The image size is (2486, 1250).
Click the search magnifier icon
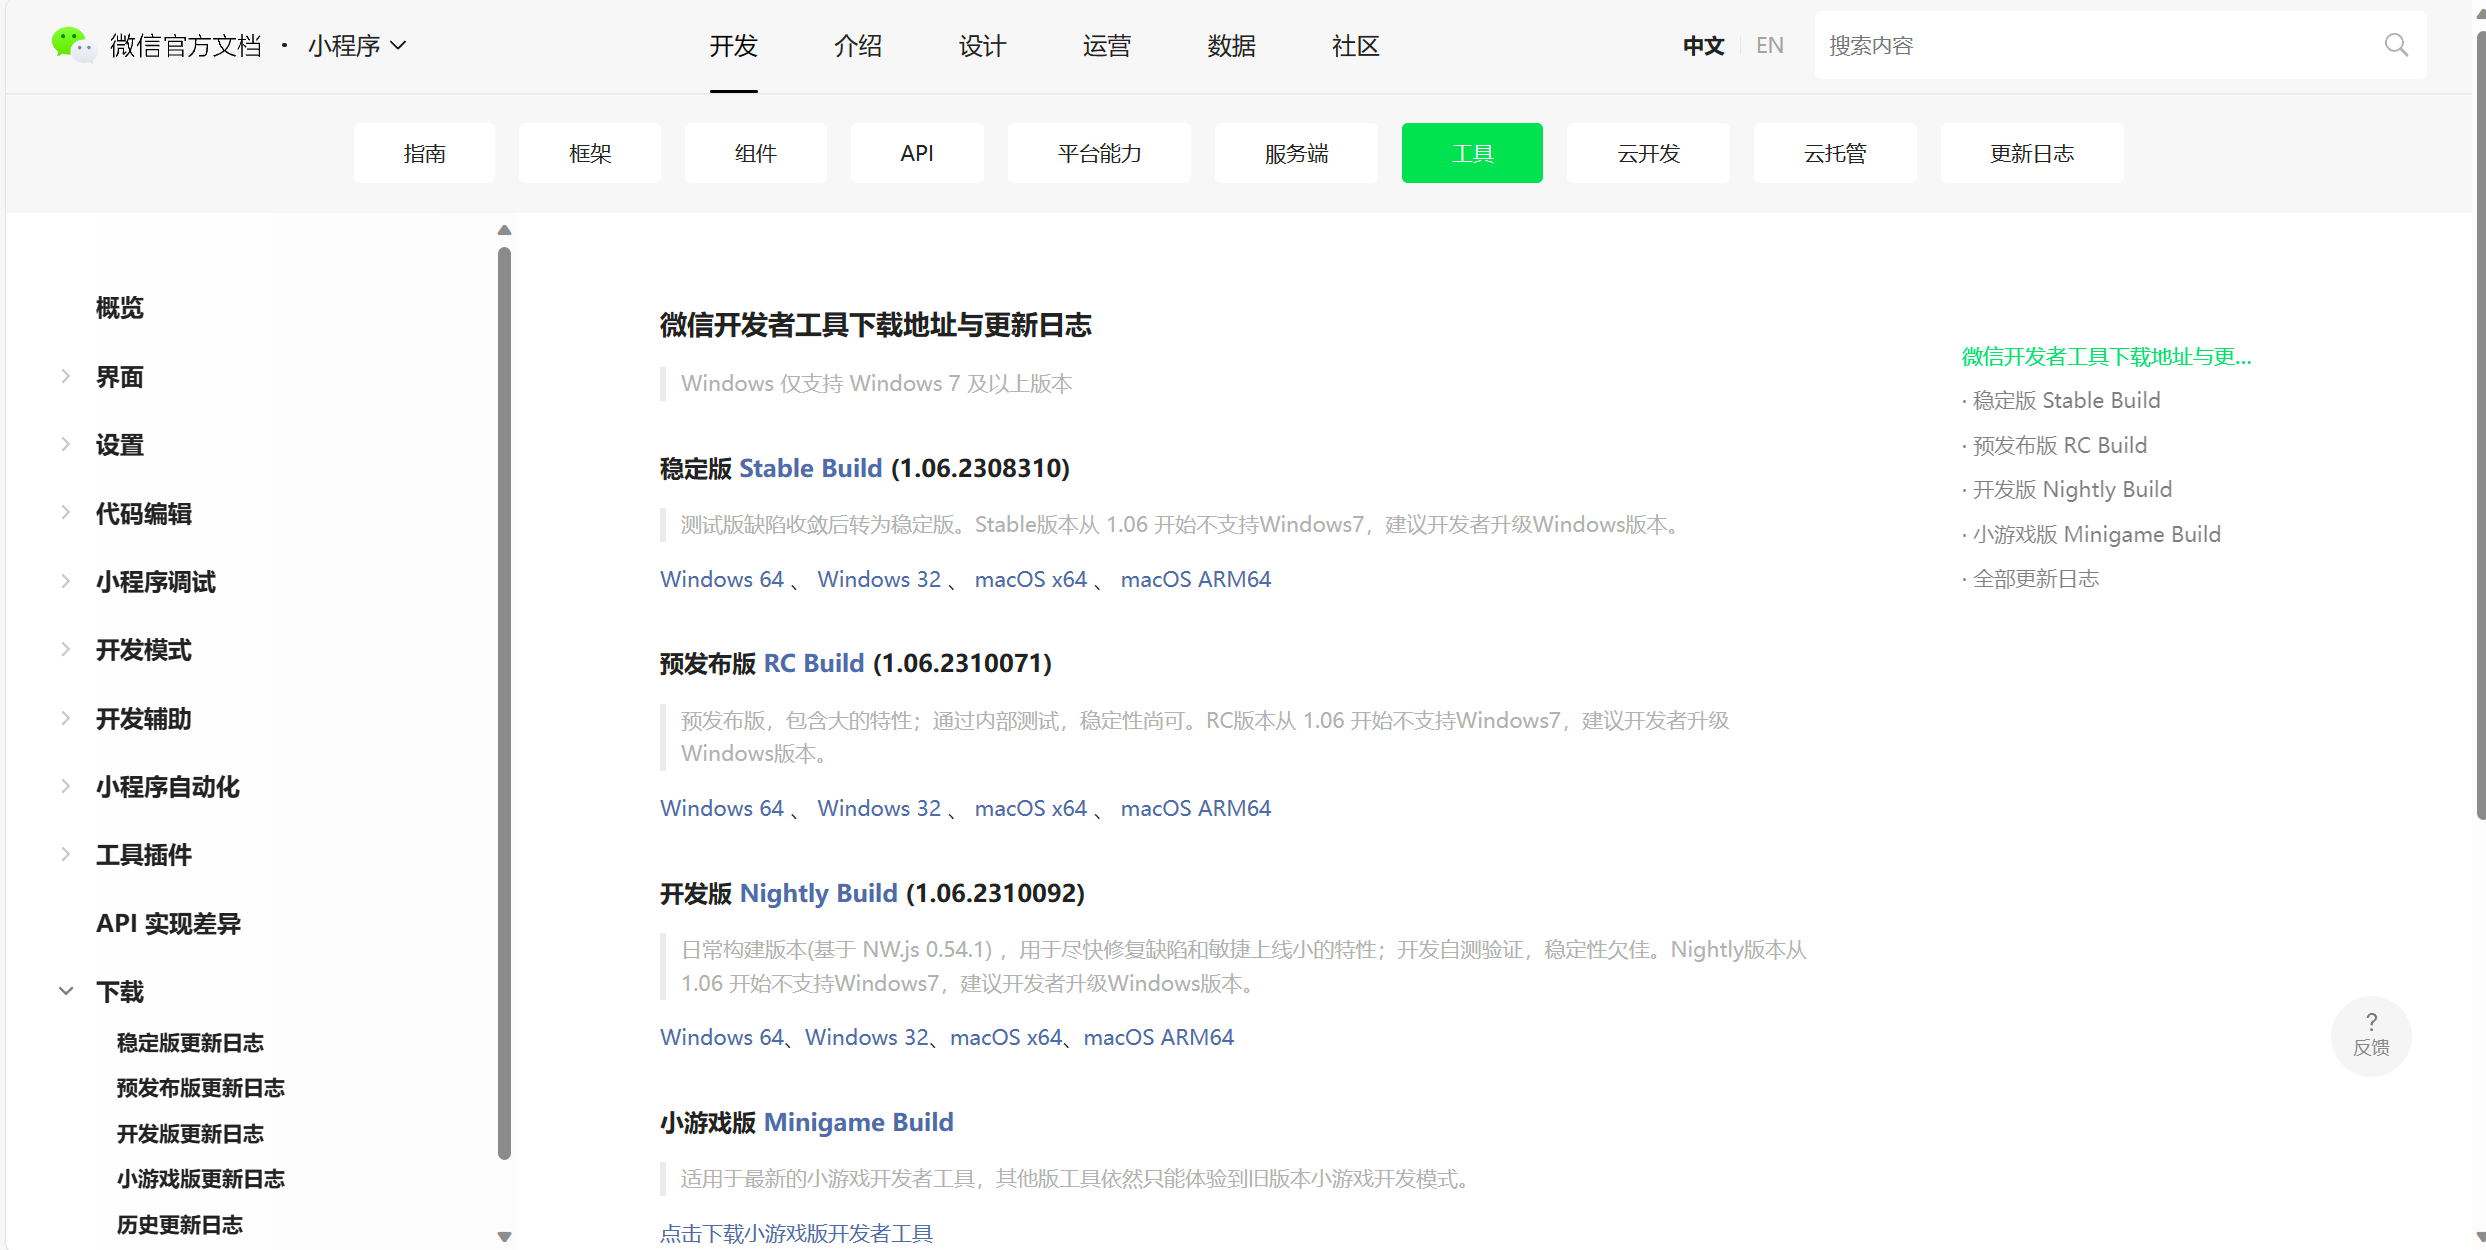pos(2396,45)
